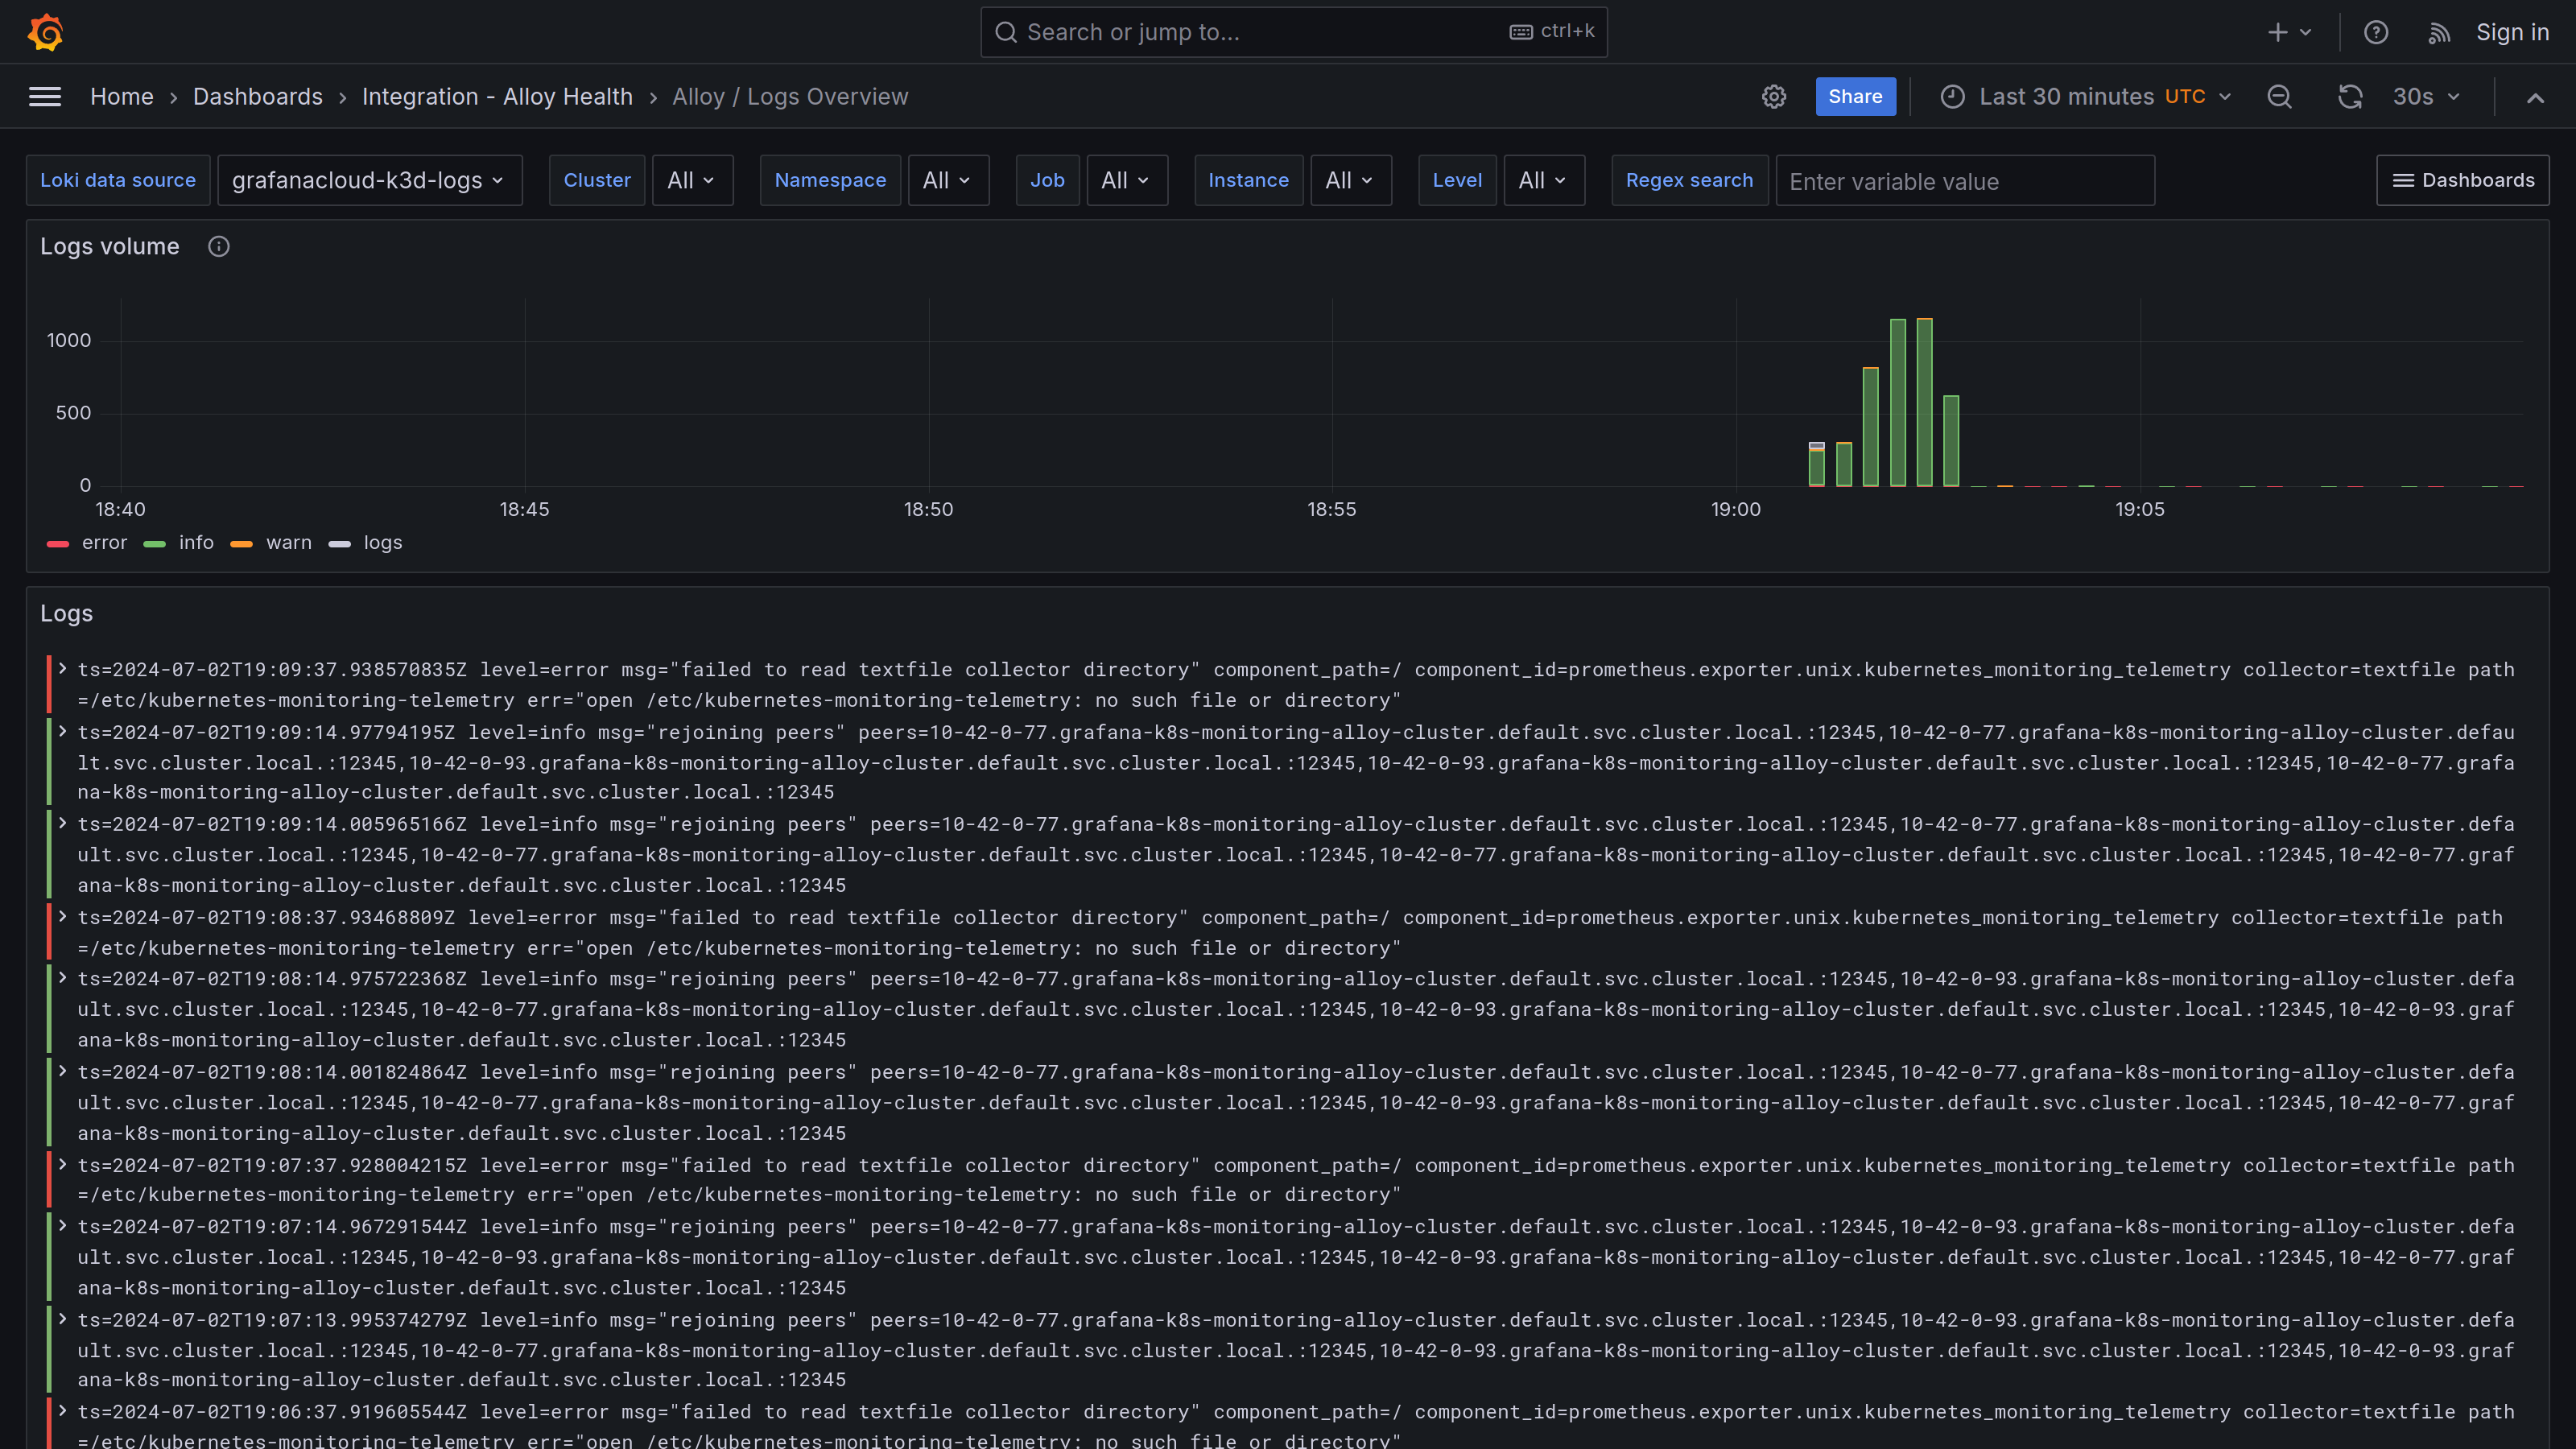2576x1449 pixels.
Task: Toggle the error series in legend
Action: (x=103, y=543)
